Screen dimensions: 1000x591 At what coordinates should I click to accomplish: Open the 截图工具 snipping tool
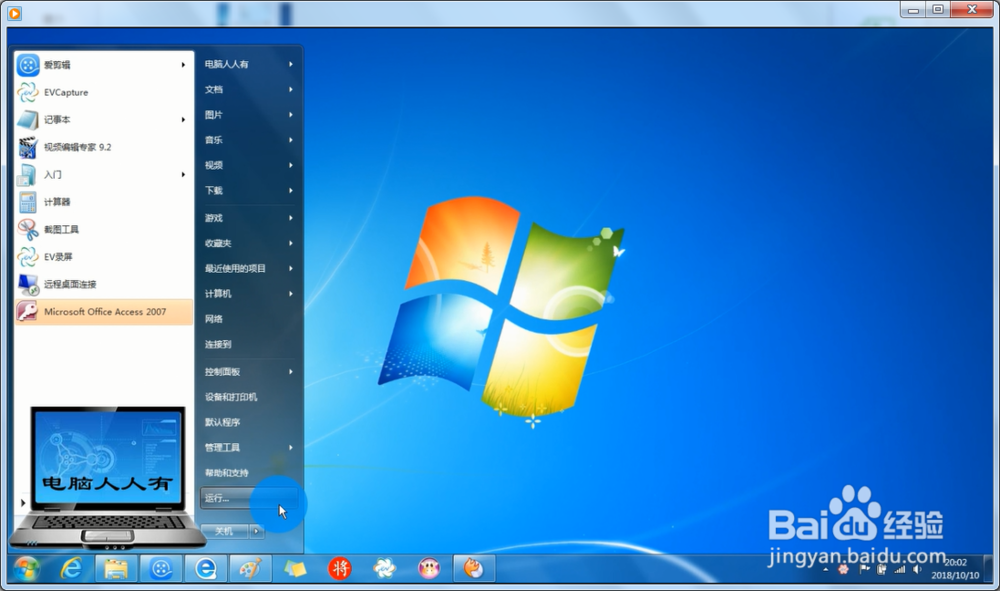pos(104,230)
